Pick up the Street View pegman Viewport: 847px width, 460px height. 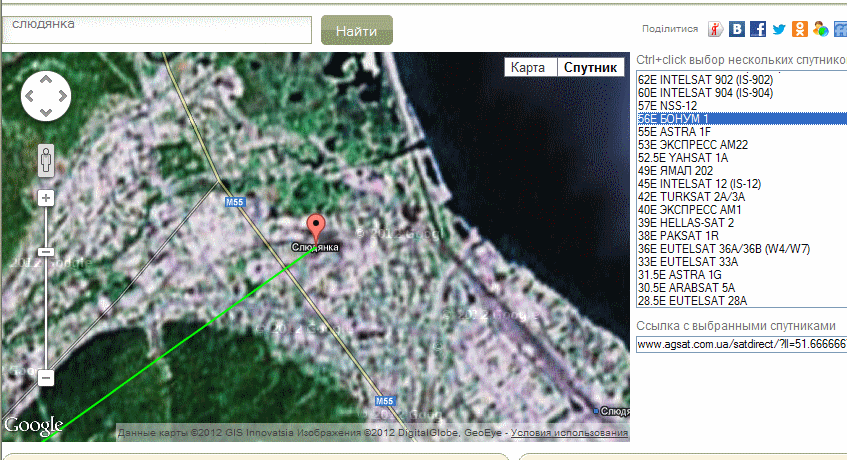point(46,160)
